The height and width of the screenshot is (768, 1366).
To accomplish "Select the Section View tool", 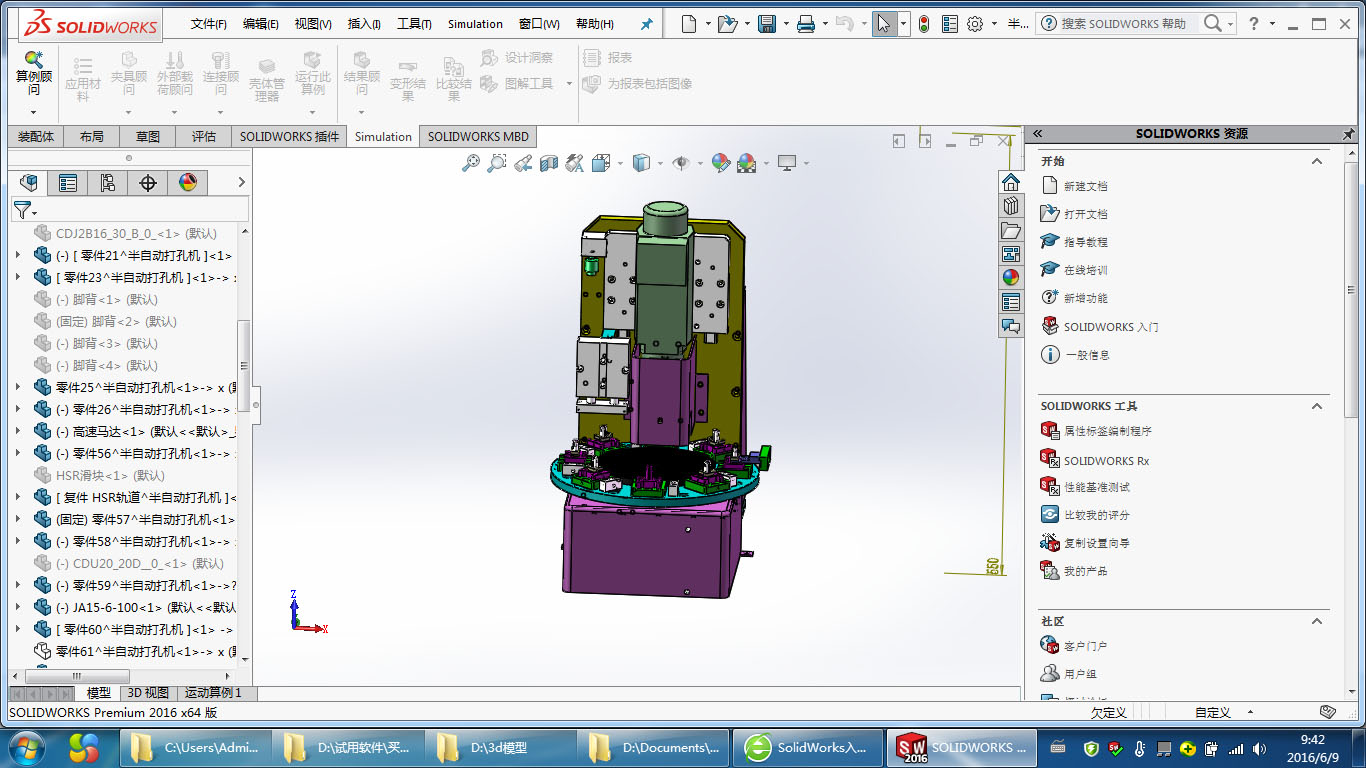I will click(x=548, y=163).
